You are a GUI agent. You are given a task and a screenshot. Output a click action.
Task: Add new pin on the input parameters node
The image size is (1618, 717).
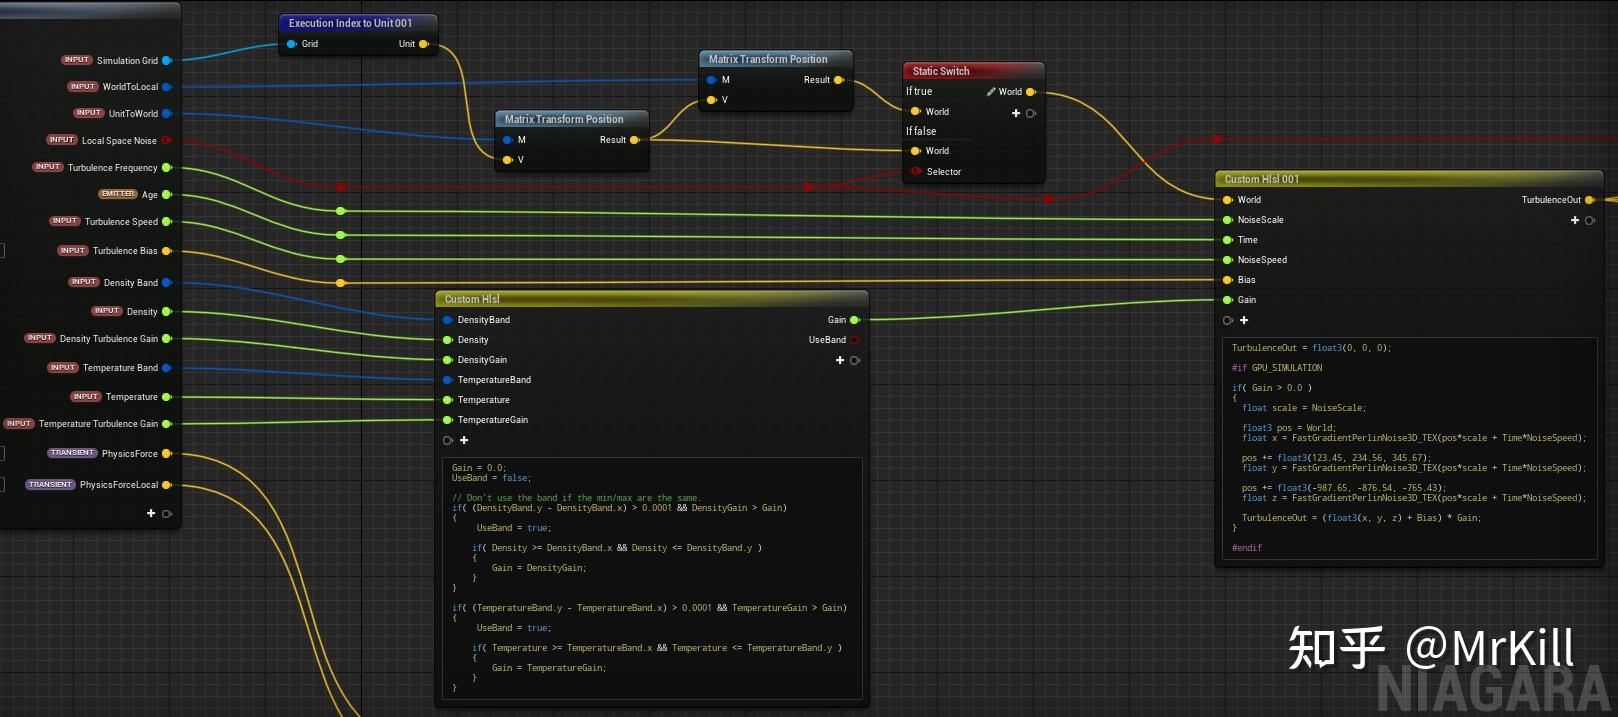click(x=151, y=513)
